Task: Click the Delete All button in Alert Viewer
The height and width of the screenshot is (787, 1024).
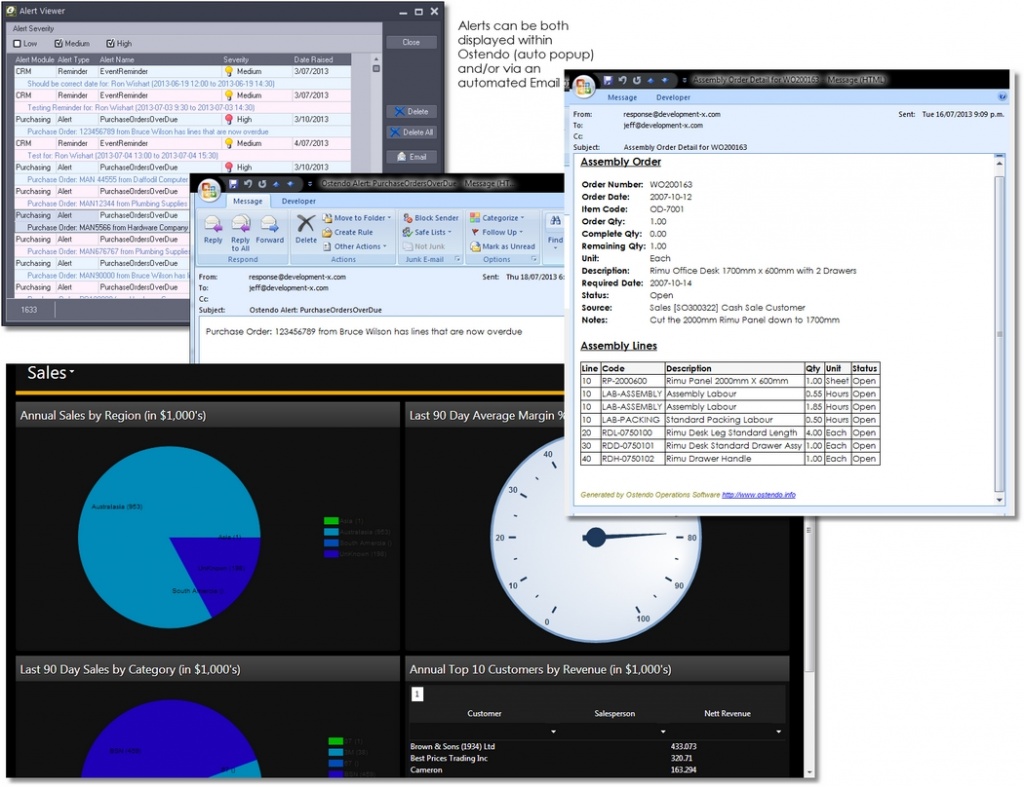Action: coord(411,132)
